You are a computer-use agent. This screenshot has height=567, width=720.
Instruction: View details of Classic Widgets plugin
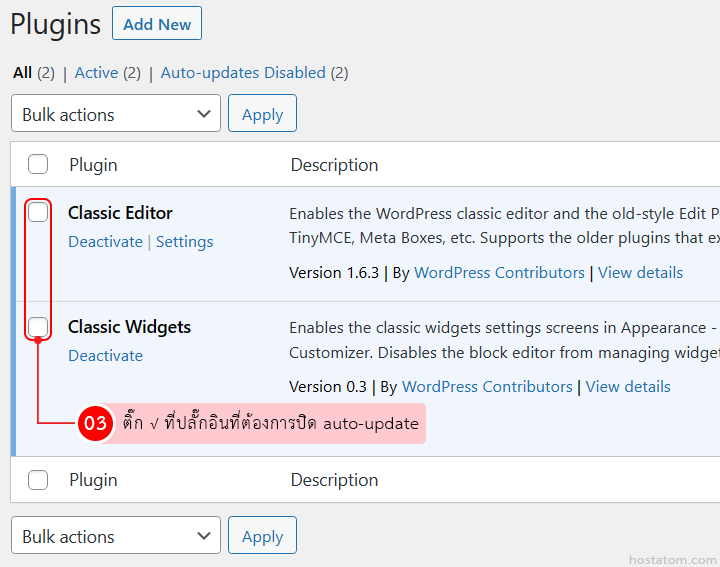pyautogui.click(x=628, y=387)
